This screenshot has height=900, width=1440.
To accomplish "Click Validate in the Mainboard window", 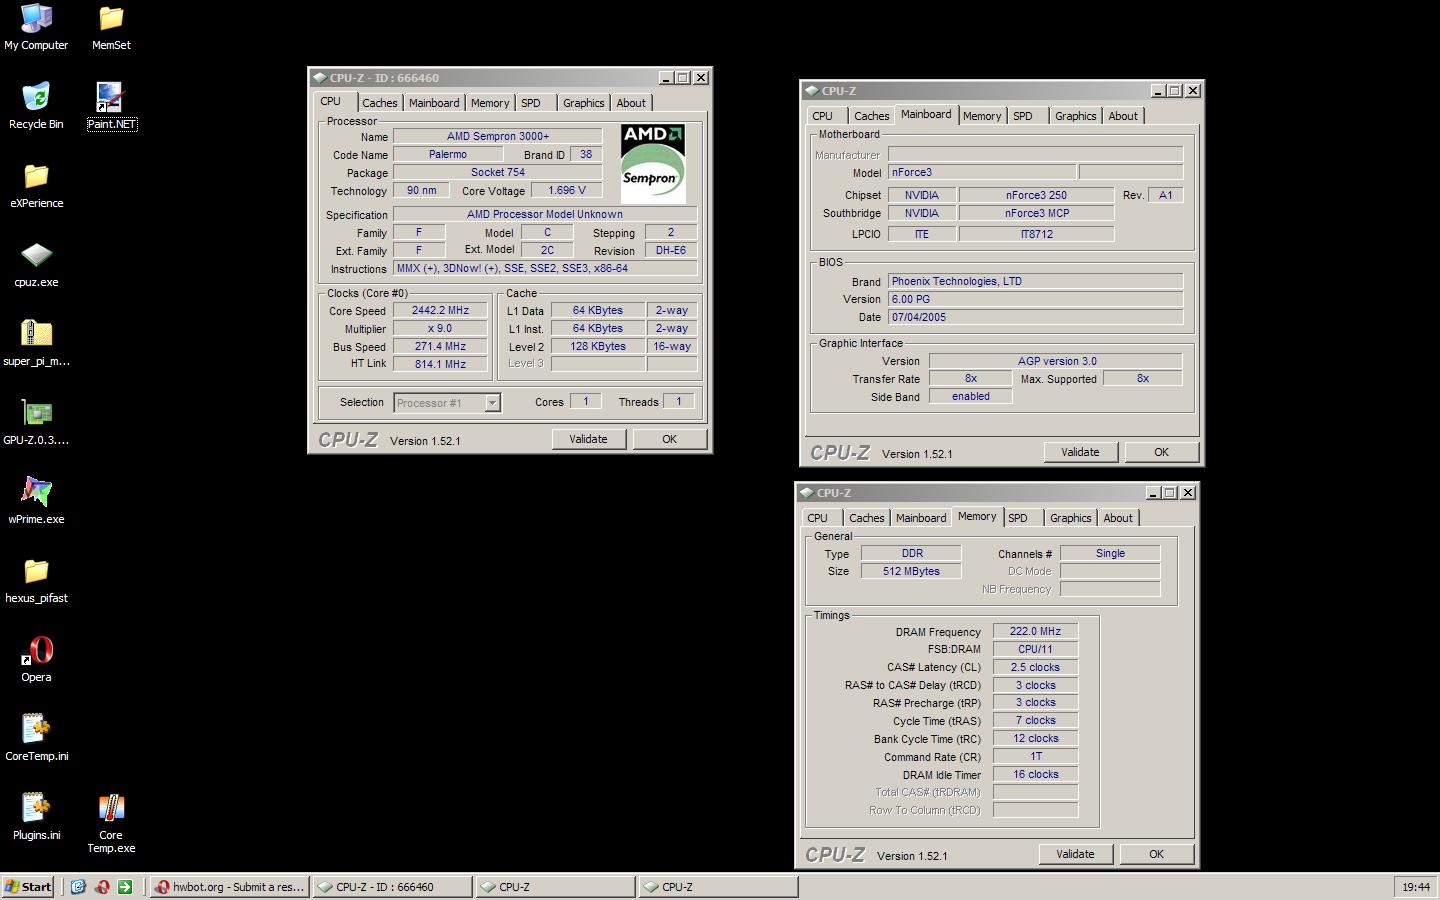I will coord(1081,452).
